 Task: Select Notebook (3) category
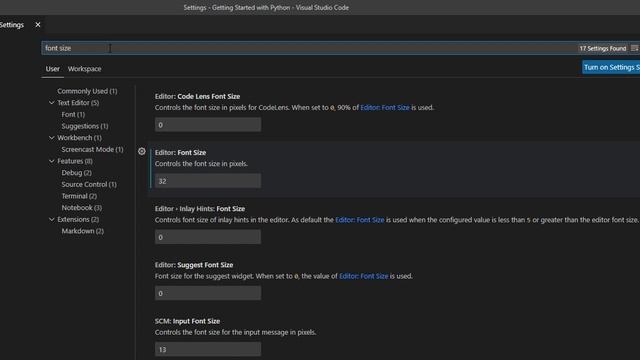pyautogui.click(x=82, y=208)
